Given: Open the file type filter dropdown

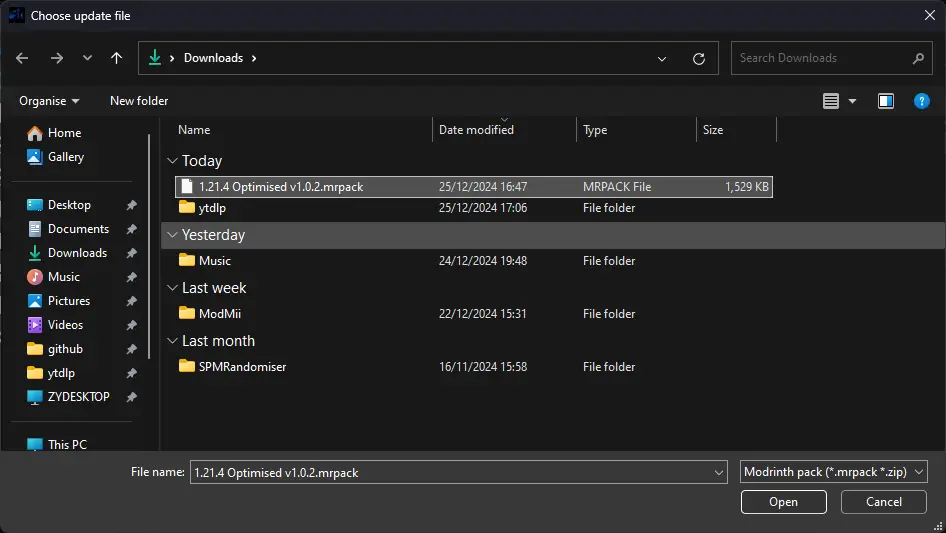Looking at the screenshot, I should coord(834,472).
